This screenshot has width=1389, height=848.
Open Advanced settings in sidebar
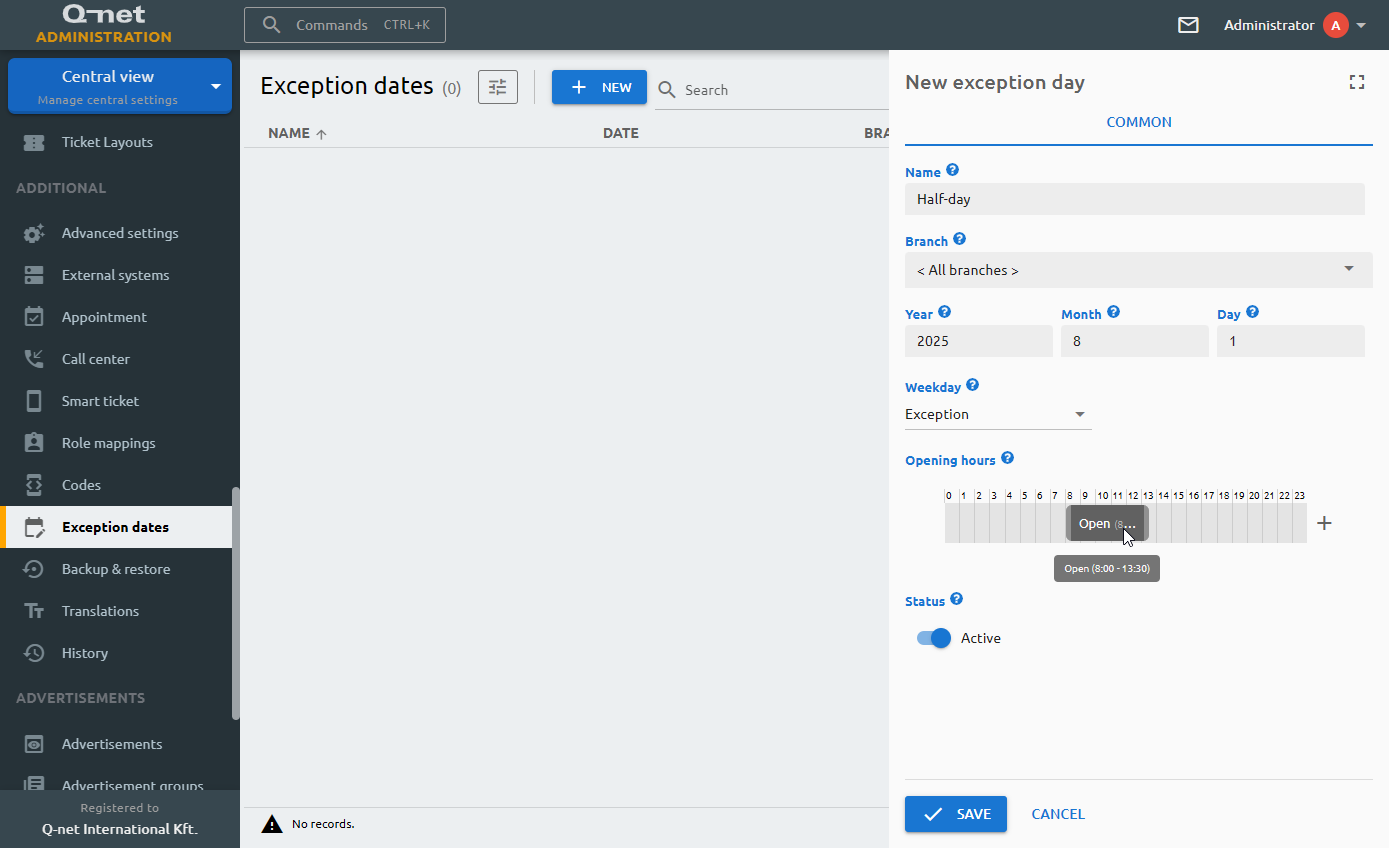tap(120, 233)
